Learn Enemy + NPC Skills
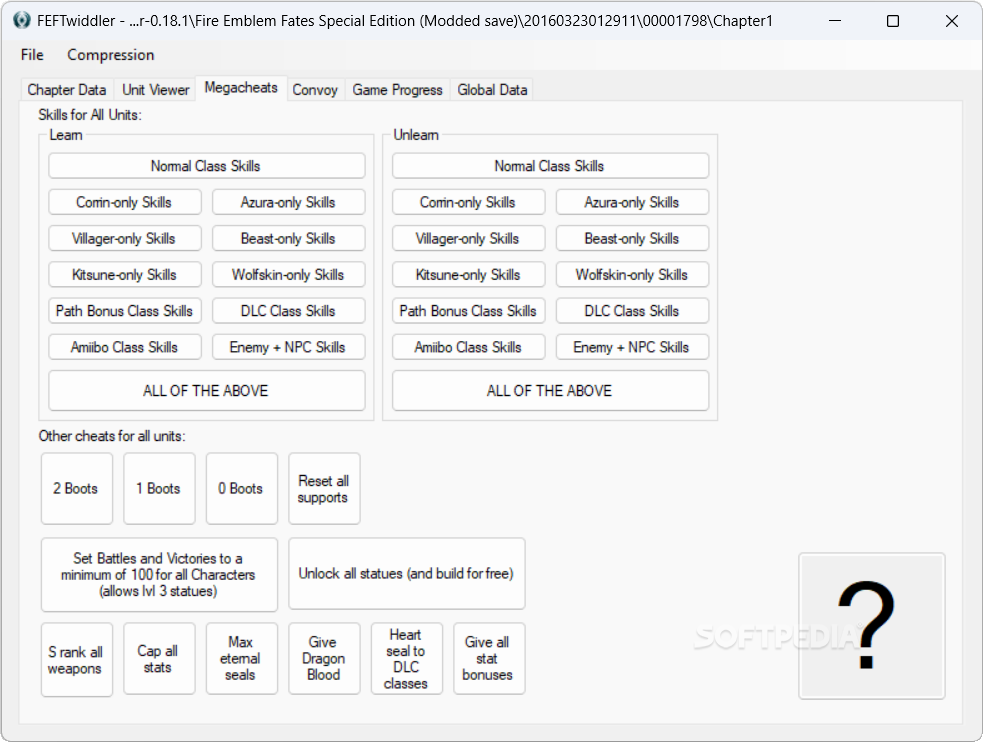 pos(288,347)
